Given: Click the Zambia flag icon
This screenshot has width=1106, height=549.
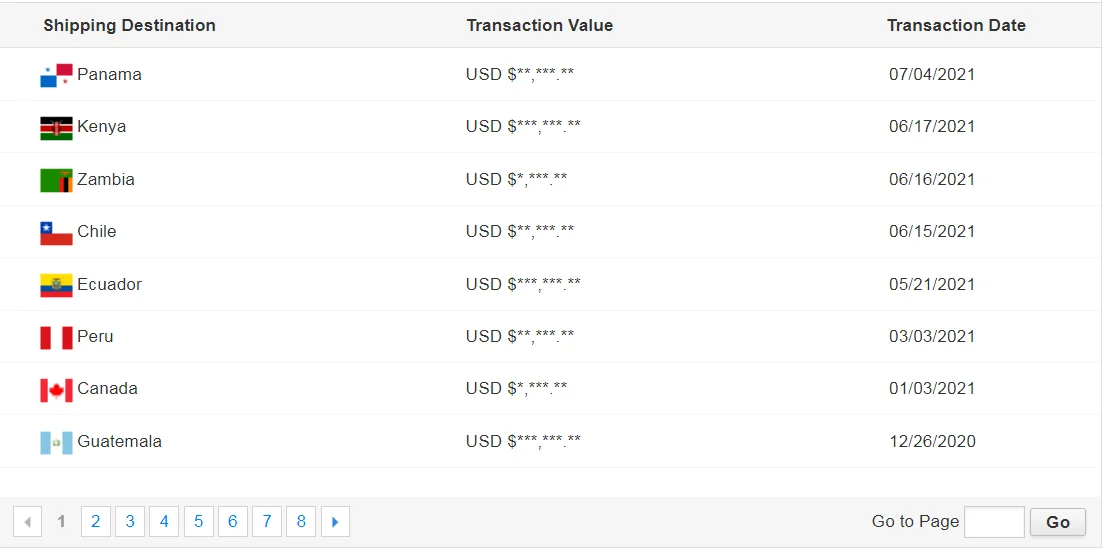Looking at the screenshot, I should (x=56, y=180).
